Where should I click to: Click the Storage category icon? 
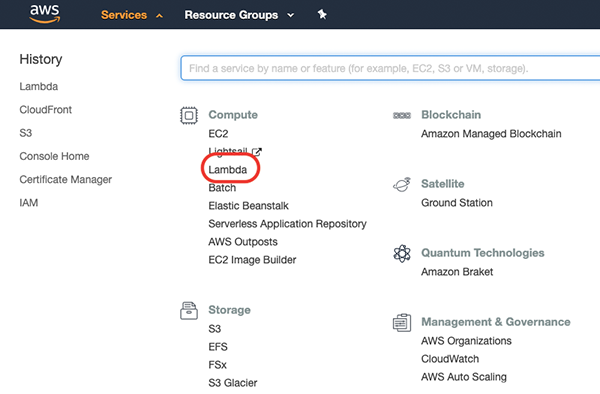(x=189, y=310)
